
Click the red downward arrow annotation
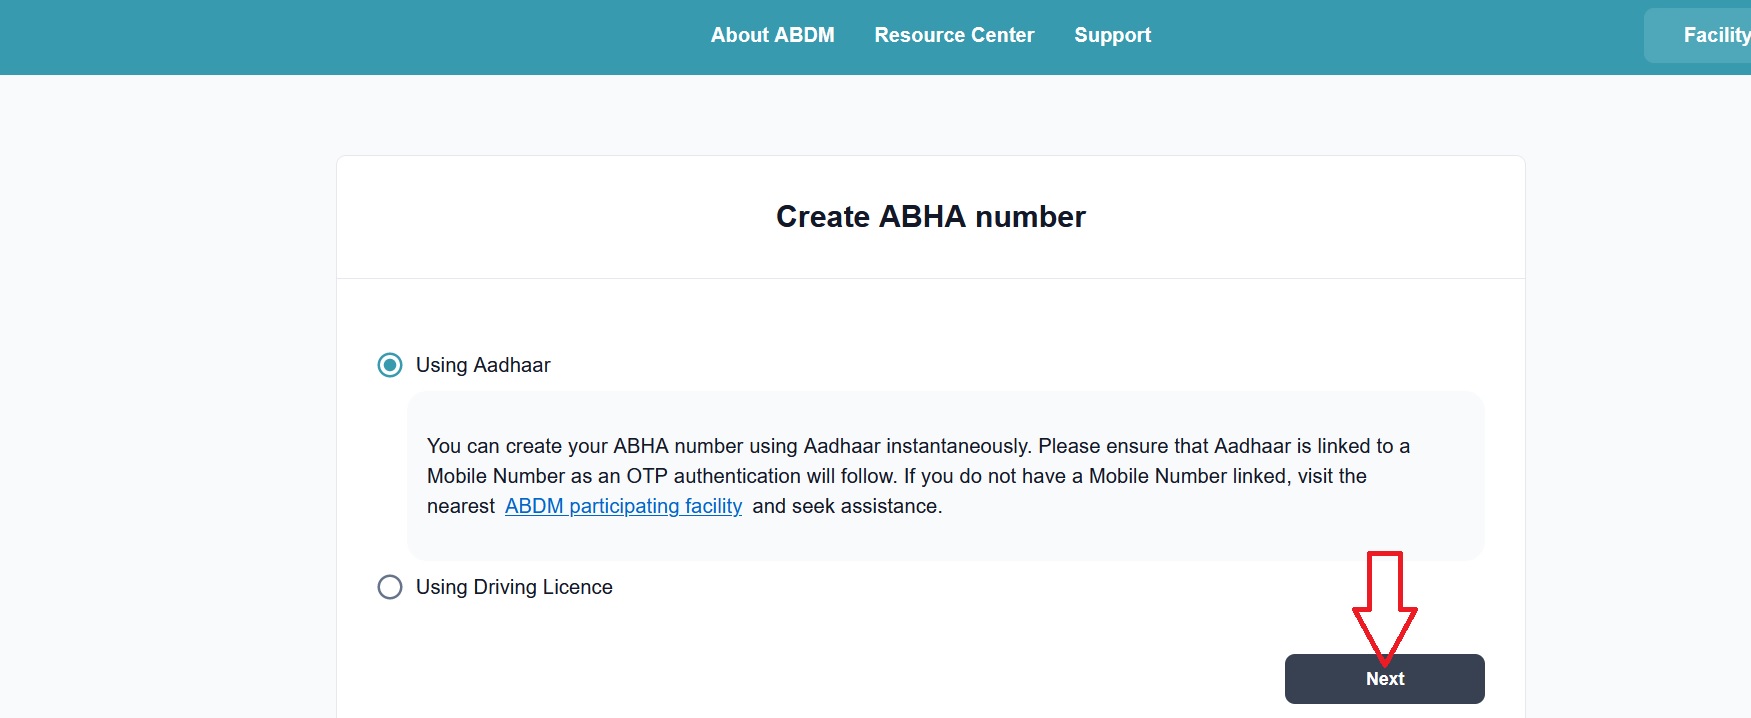(1384, 605)
